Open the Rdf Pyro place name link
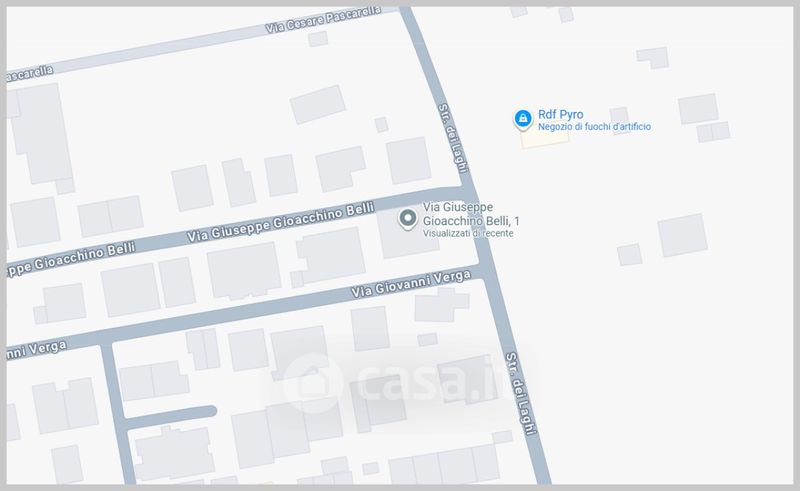The width and height of the screenshot is (800, 491). pos(560,114)
